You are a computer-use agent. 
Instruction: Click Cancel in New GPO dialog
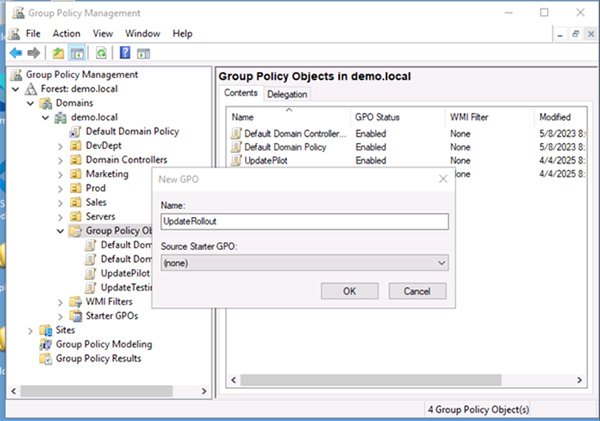pos(416,291)
